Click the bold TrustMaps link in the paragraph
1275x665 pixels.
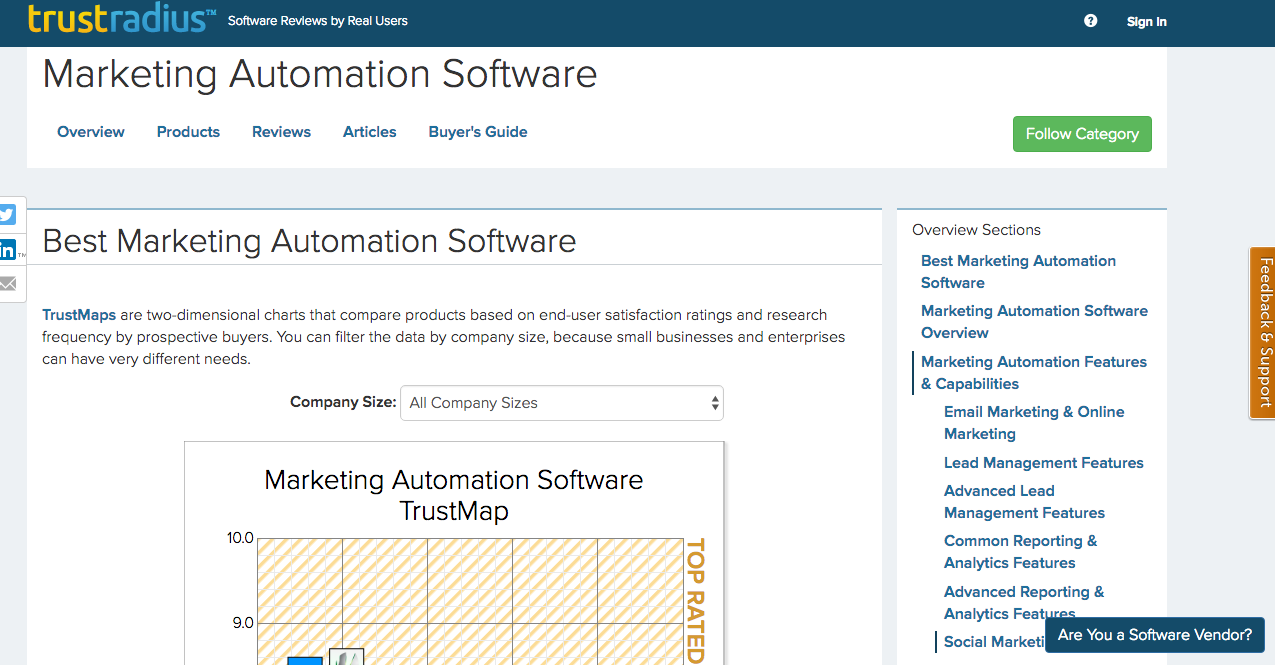coord(78,315)
